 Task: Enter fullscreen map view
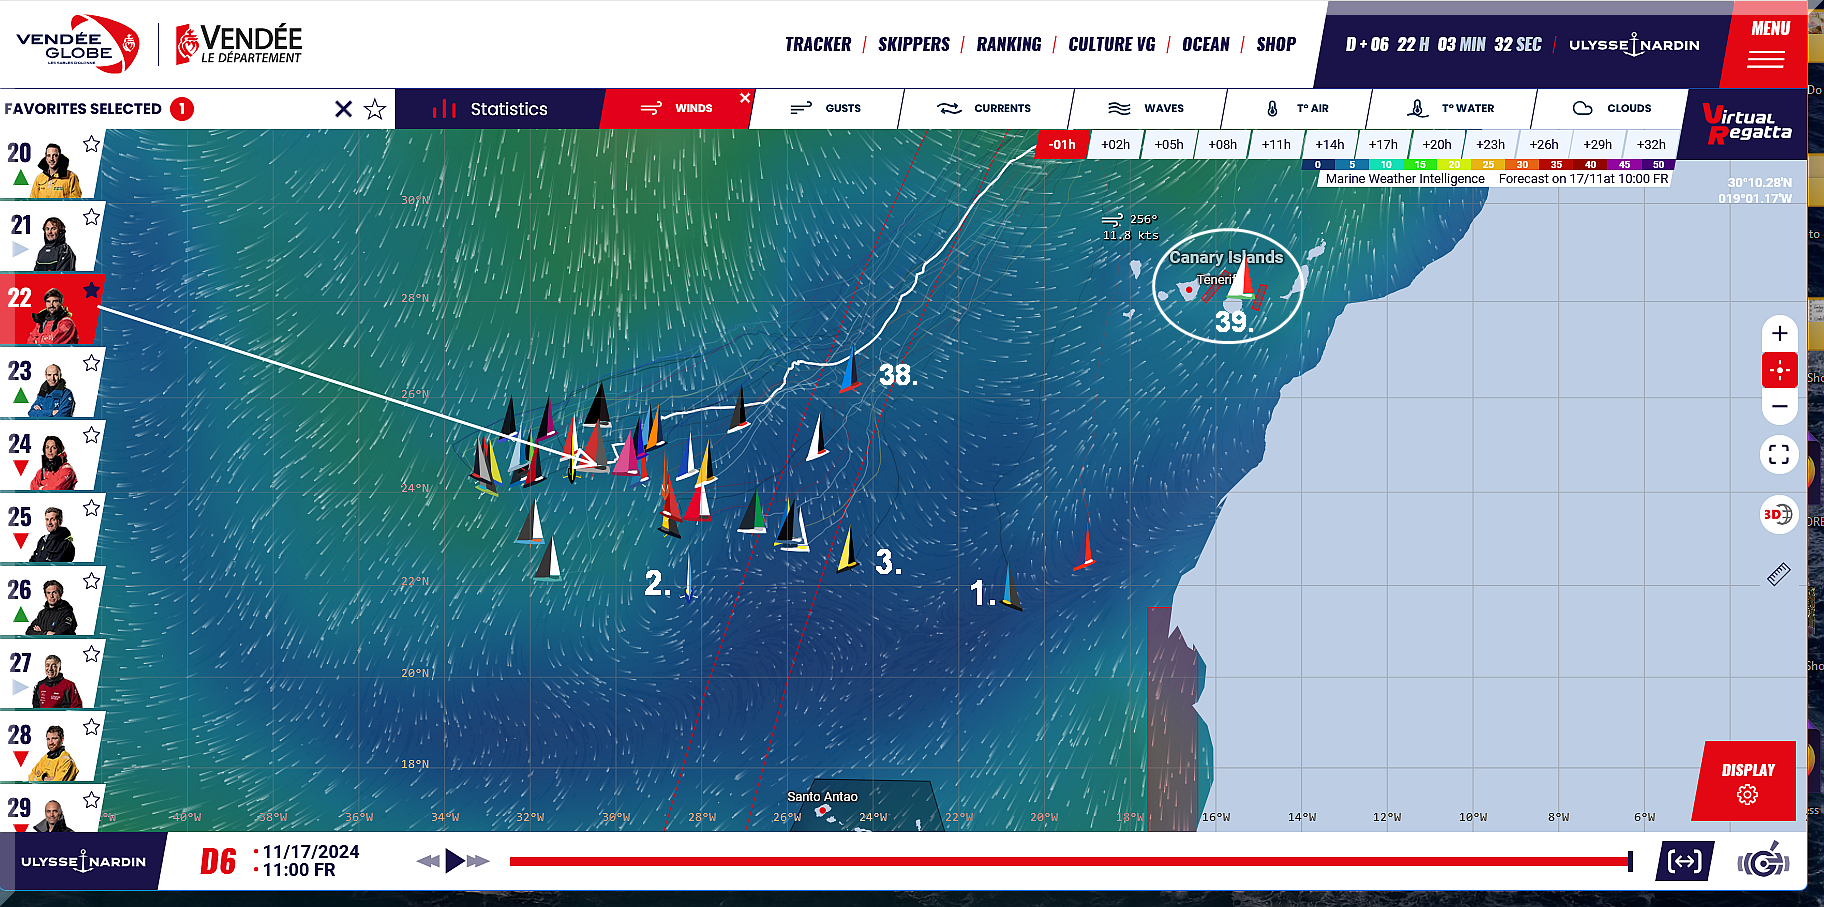tap(1779, 455)
